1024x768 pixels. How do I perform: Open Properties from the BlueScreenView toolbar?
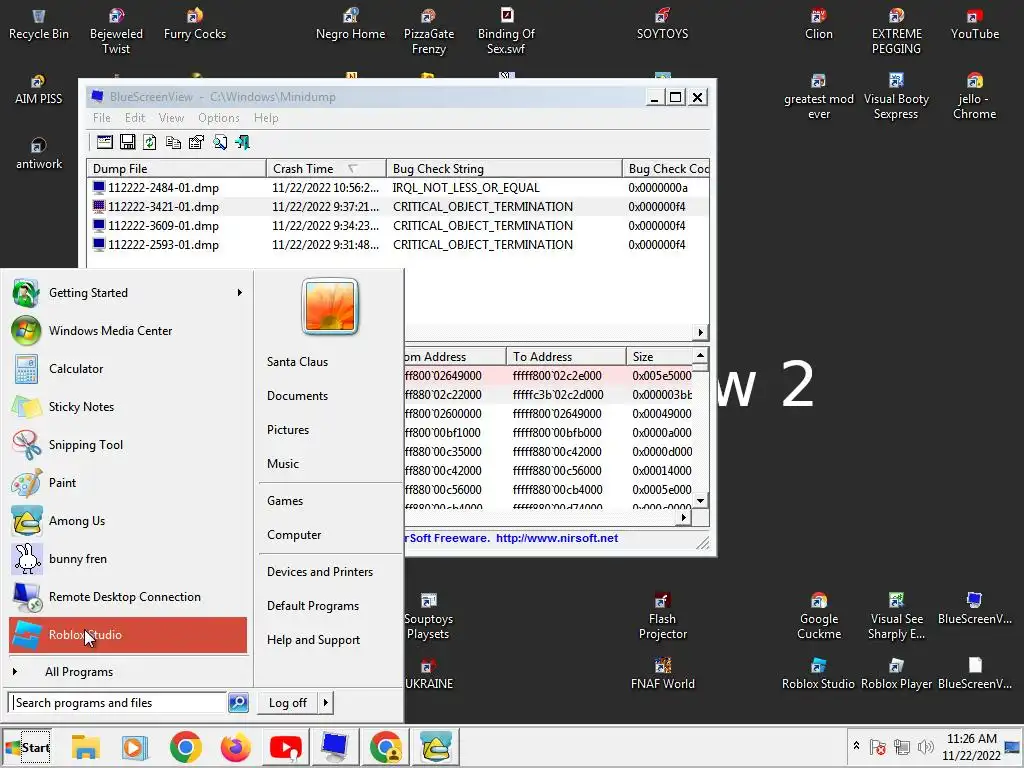pyautogui.click(x=196, y=142)
